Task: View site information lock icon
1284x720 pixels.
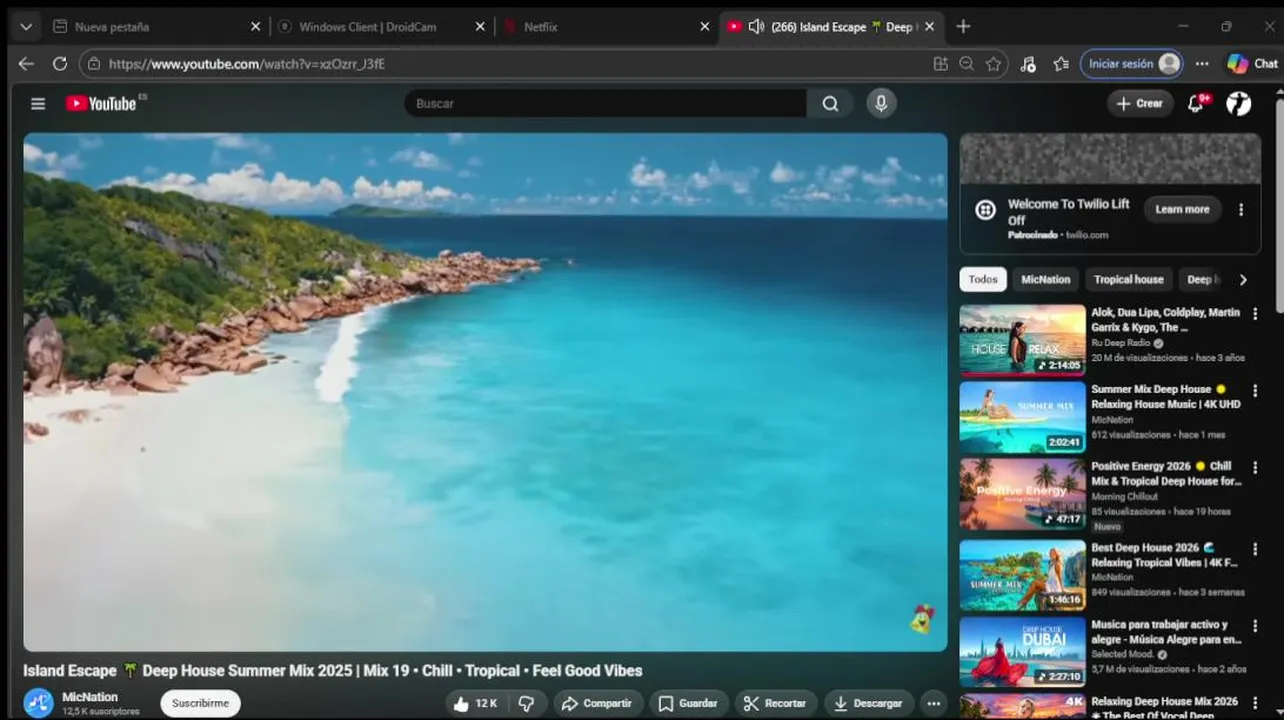Action: coord(94,64)
